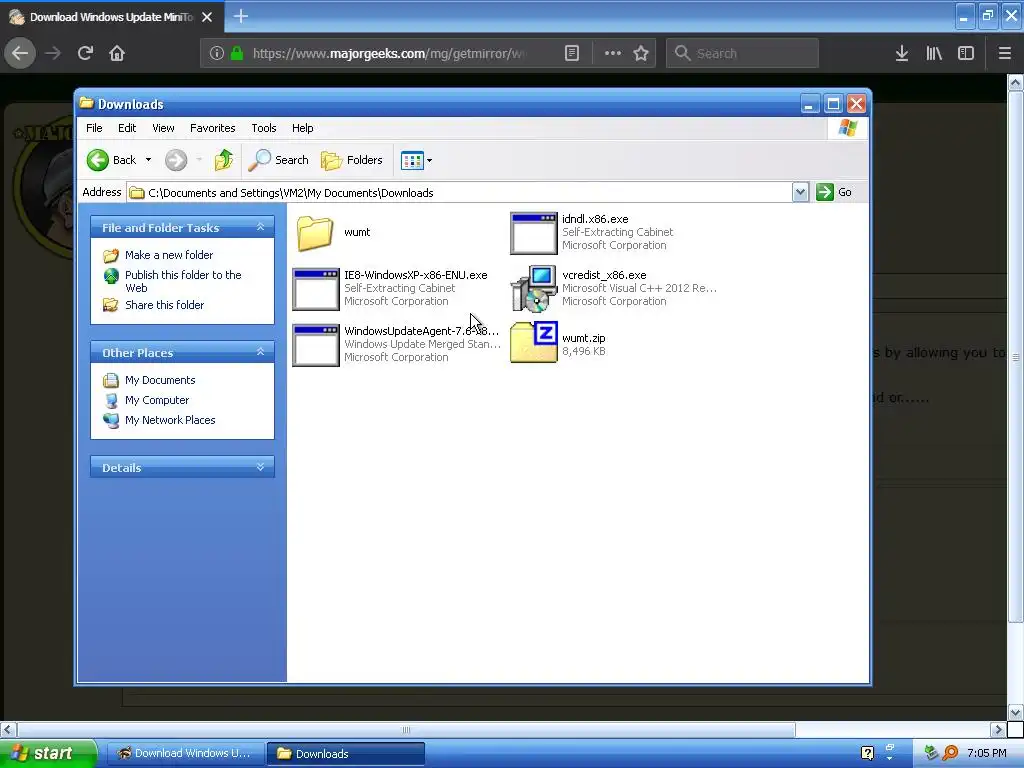Open the Windows start menu

click(x=47, y=753)
